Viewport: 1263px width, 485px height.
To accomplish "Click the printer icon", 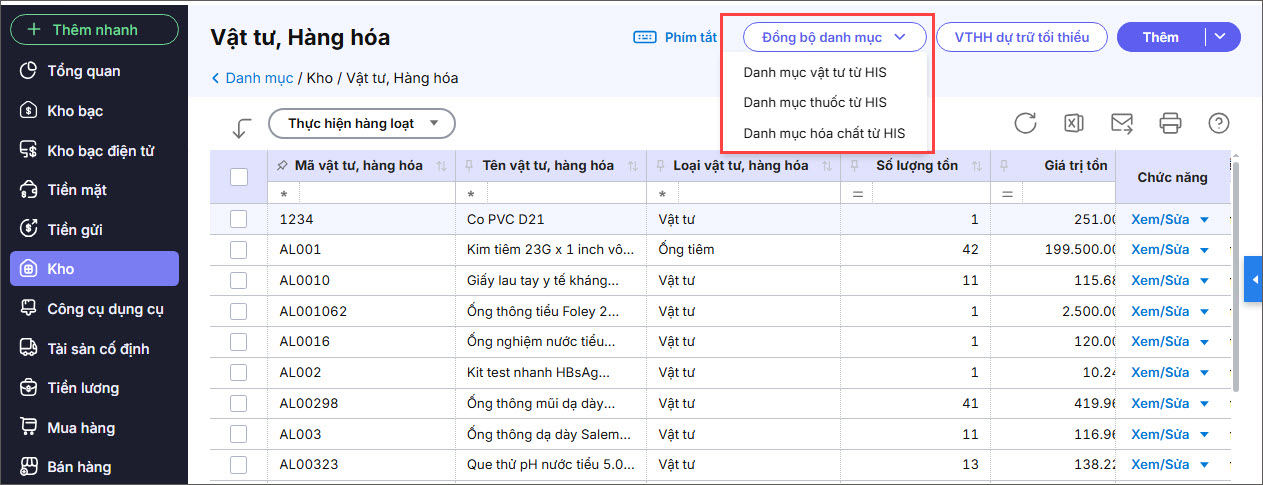I will (1170, 123).
